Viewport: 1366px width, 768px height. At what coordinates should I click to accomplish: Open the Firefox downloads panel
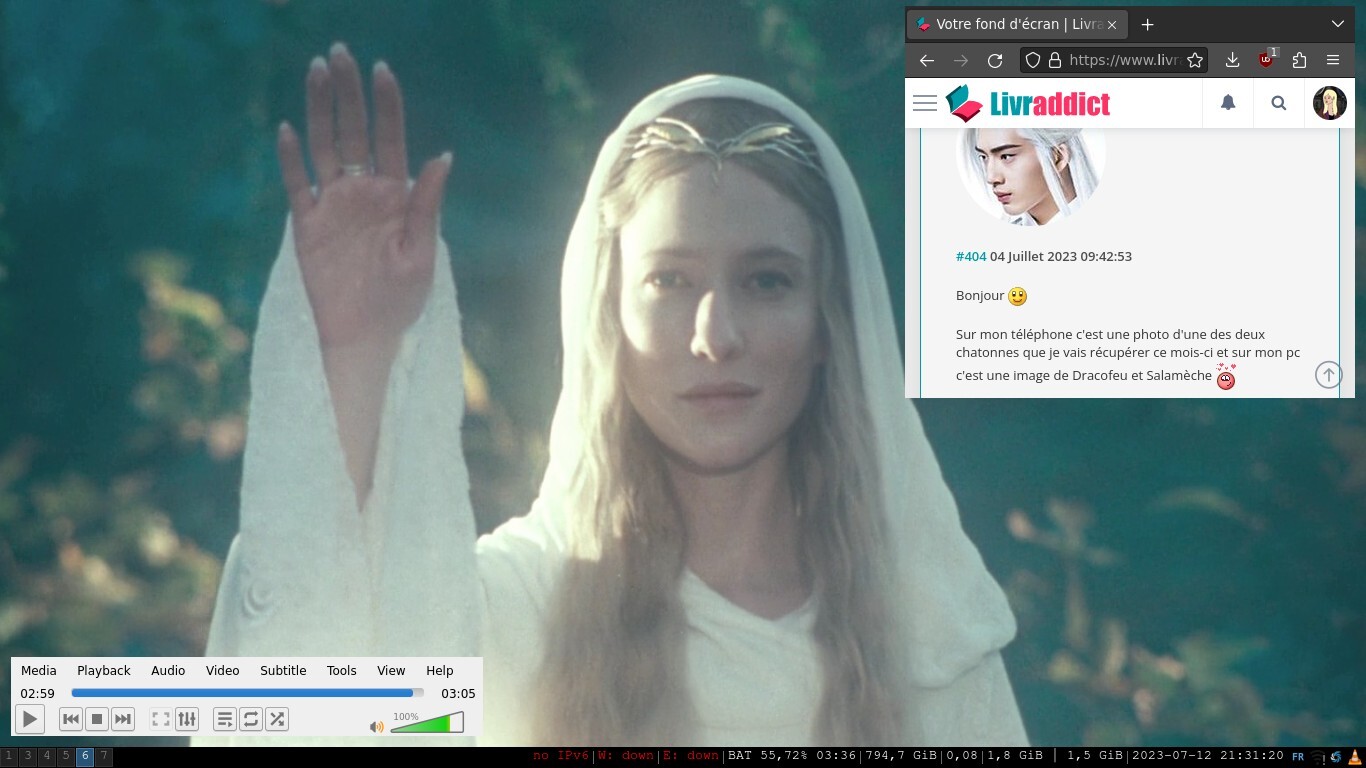[x=1232, y=60]
